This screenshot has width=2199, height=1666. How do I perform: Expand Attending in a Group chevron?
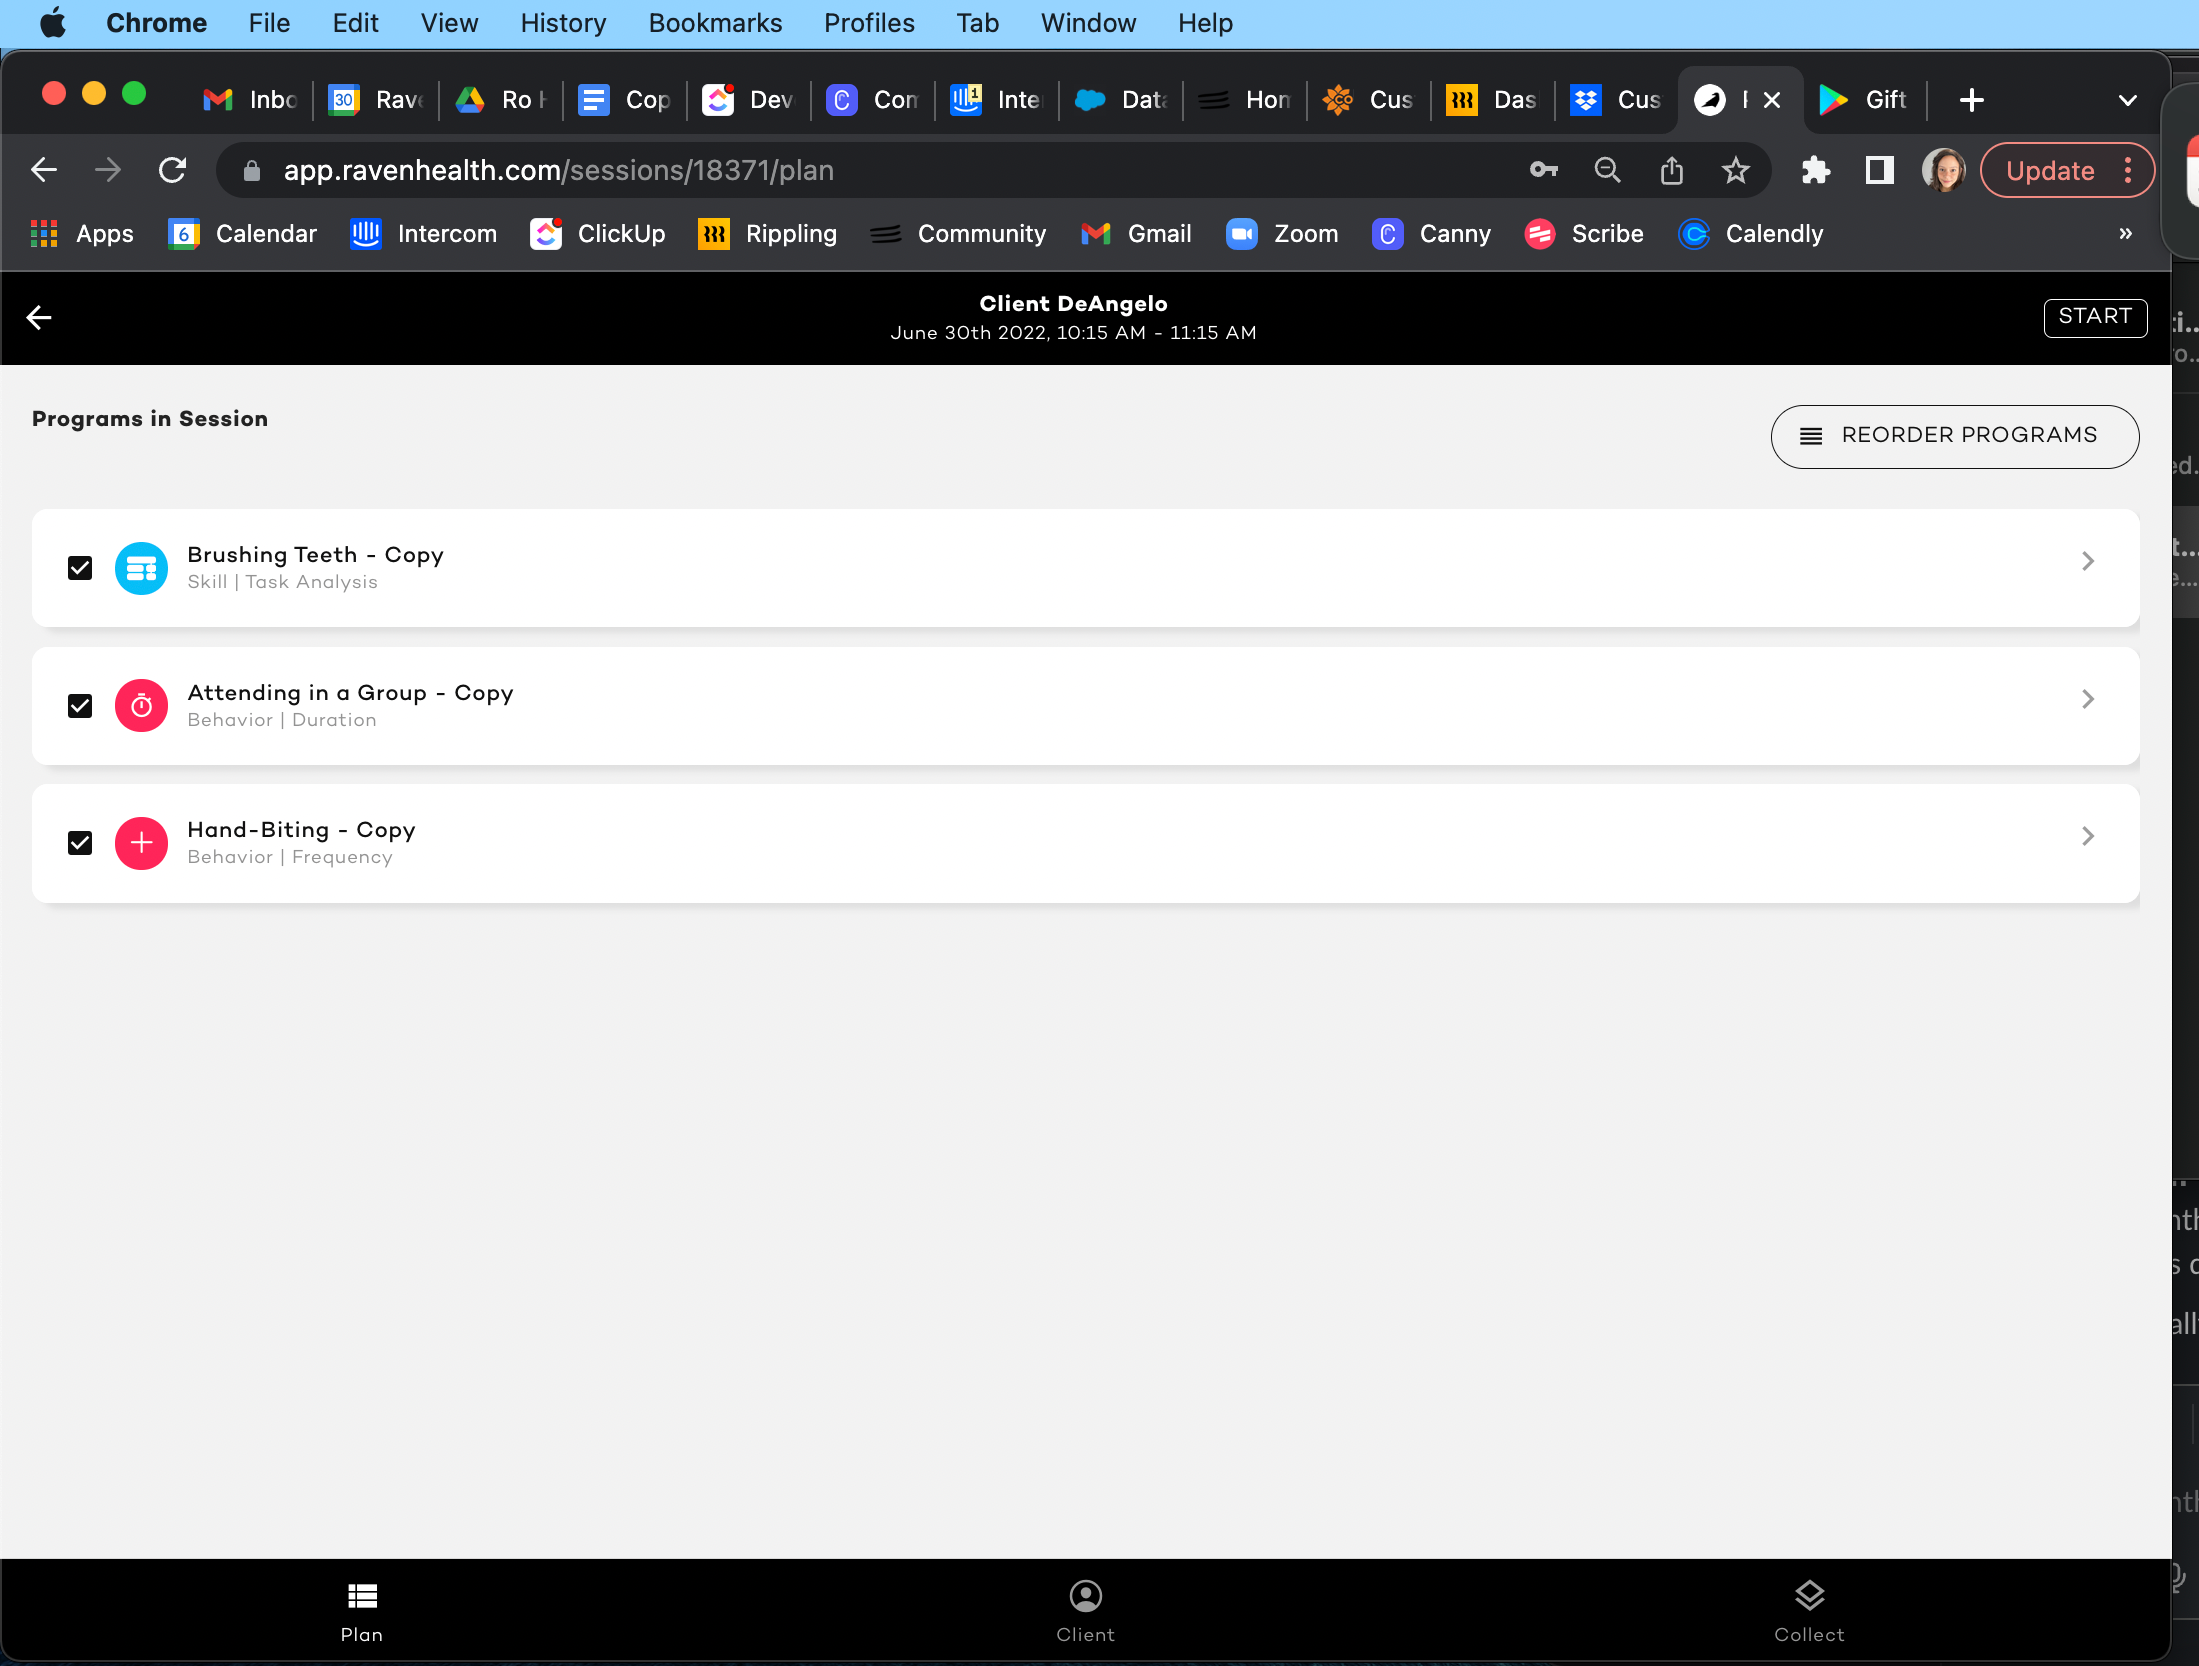(2088, 699)
